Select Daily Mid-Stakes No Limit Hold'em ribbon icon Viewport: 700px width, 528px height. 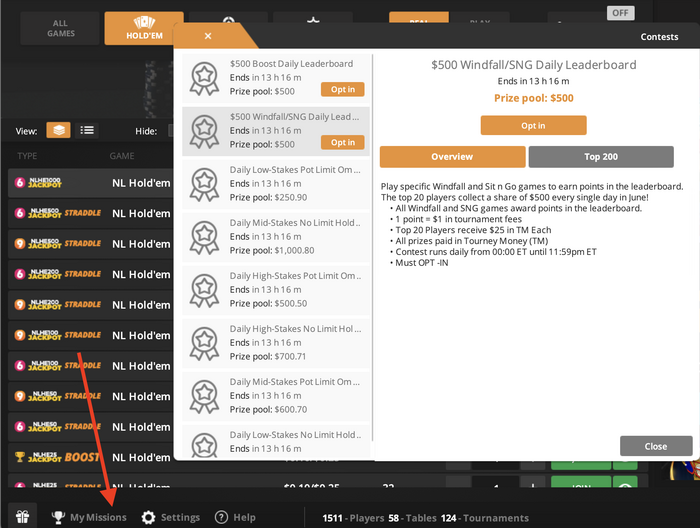click(204, 238)
